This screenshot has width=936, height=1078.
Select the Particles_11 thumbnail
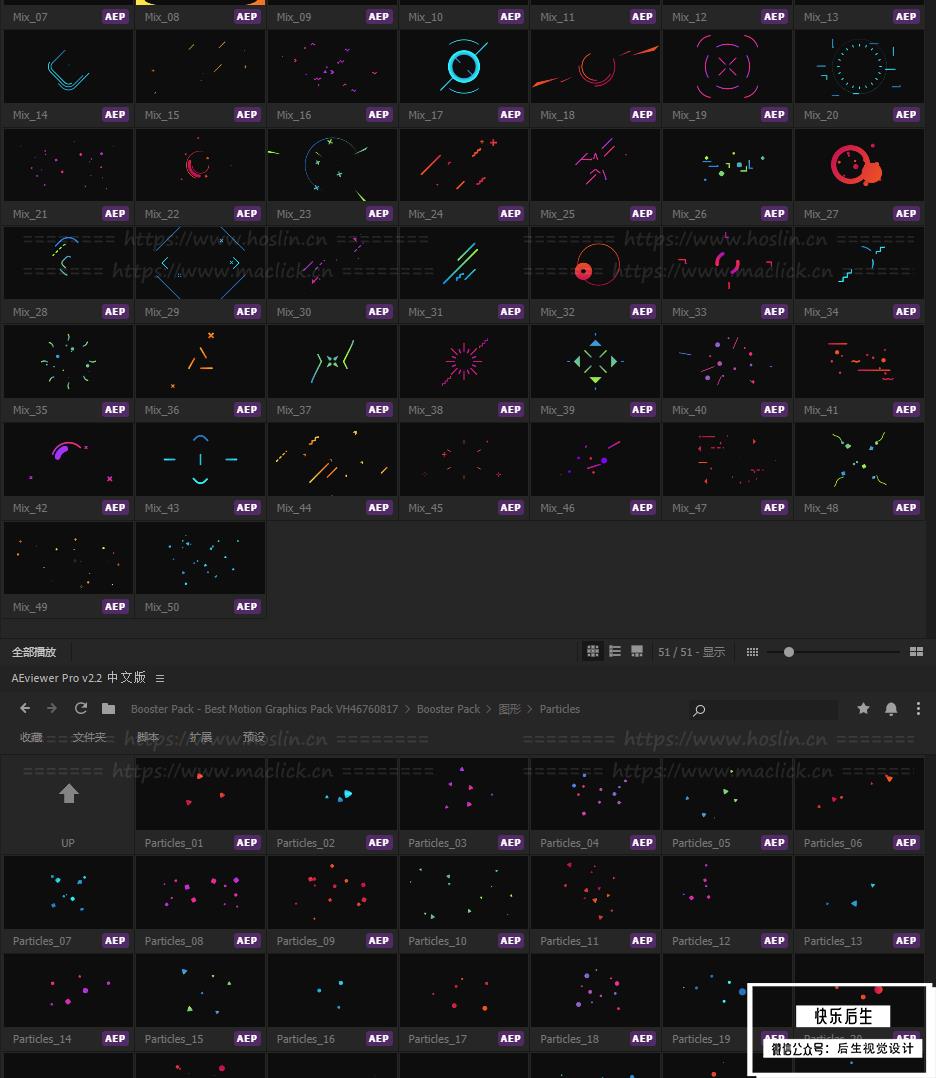coord(596,892)
